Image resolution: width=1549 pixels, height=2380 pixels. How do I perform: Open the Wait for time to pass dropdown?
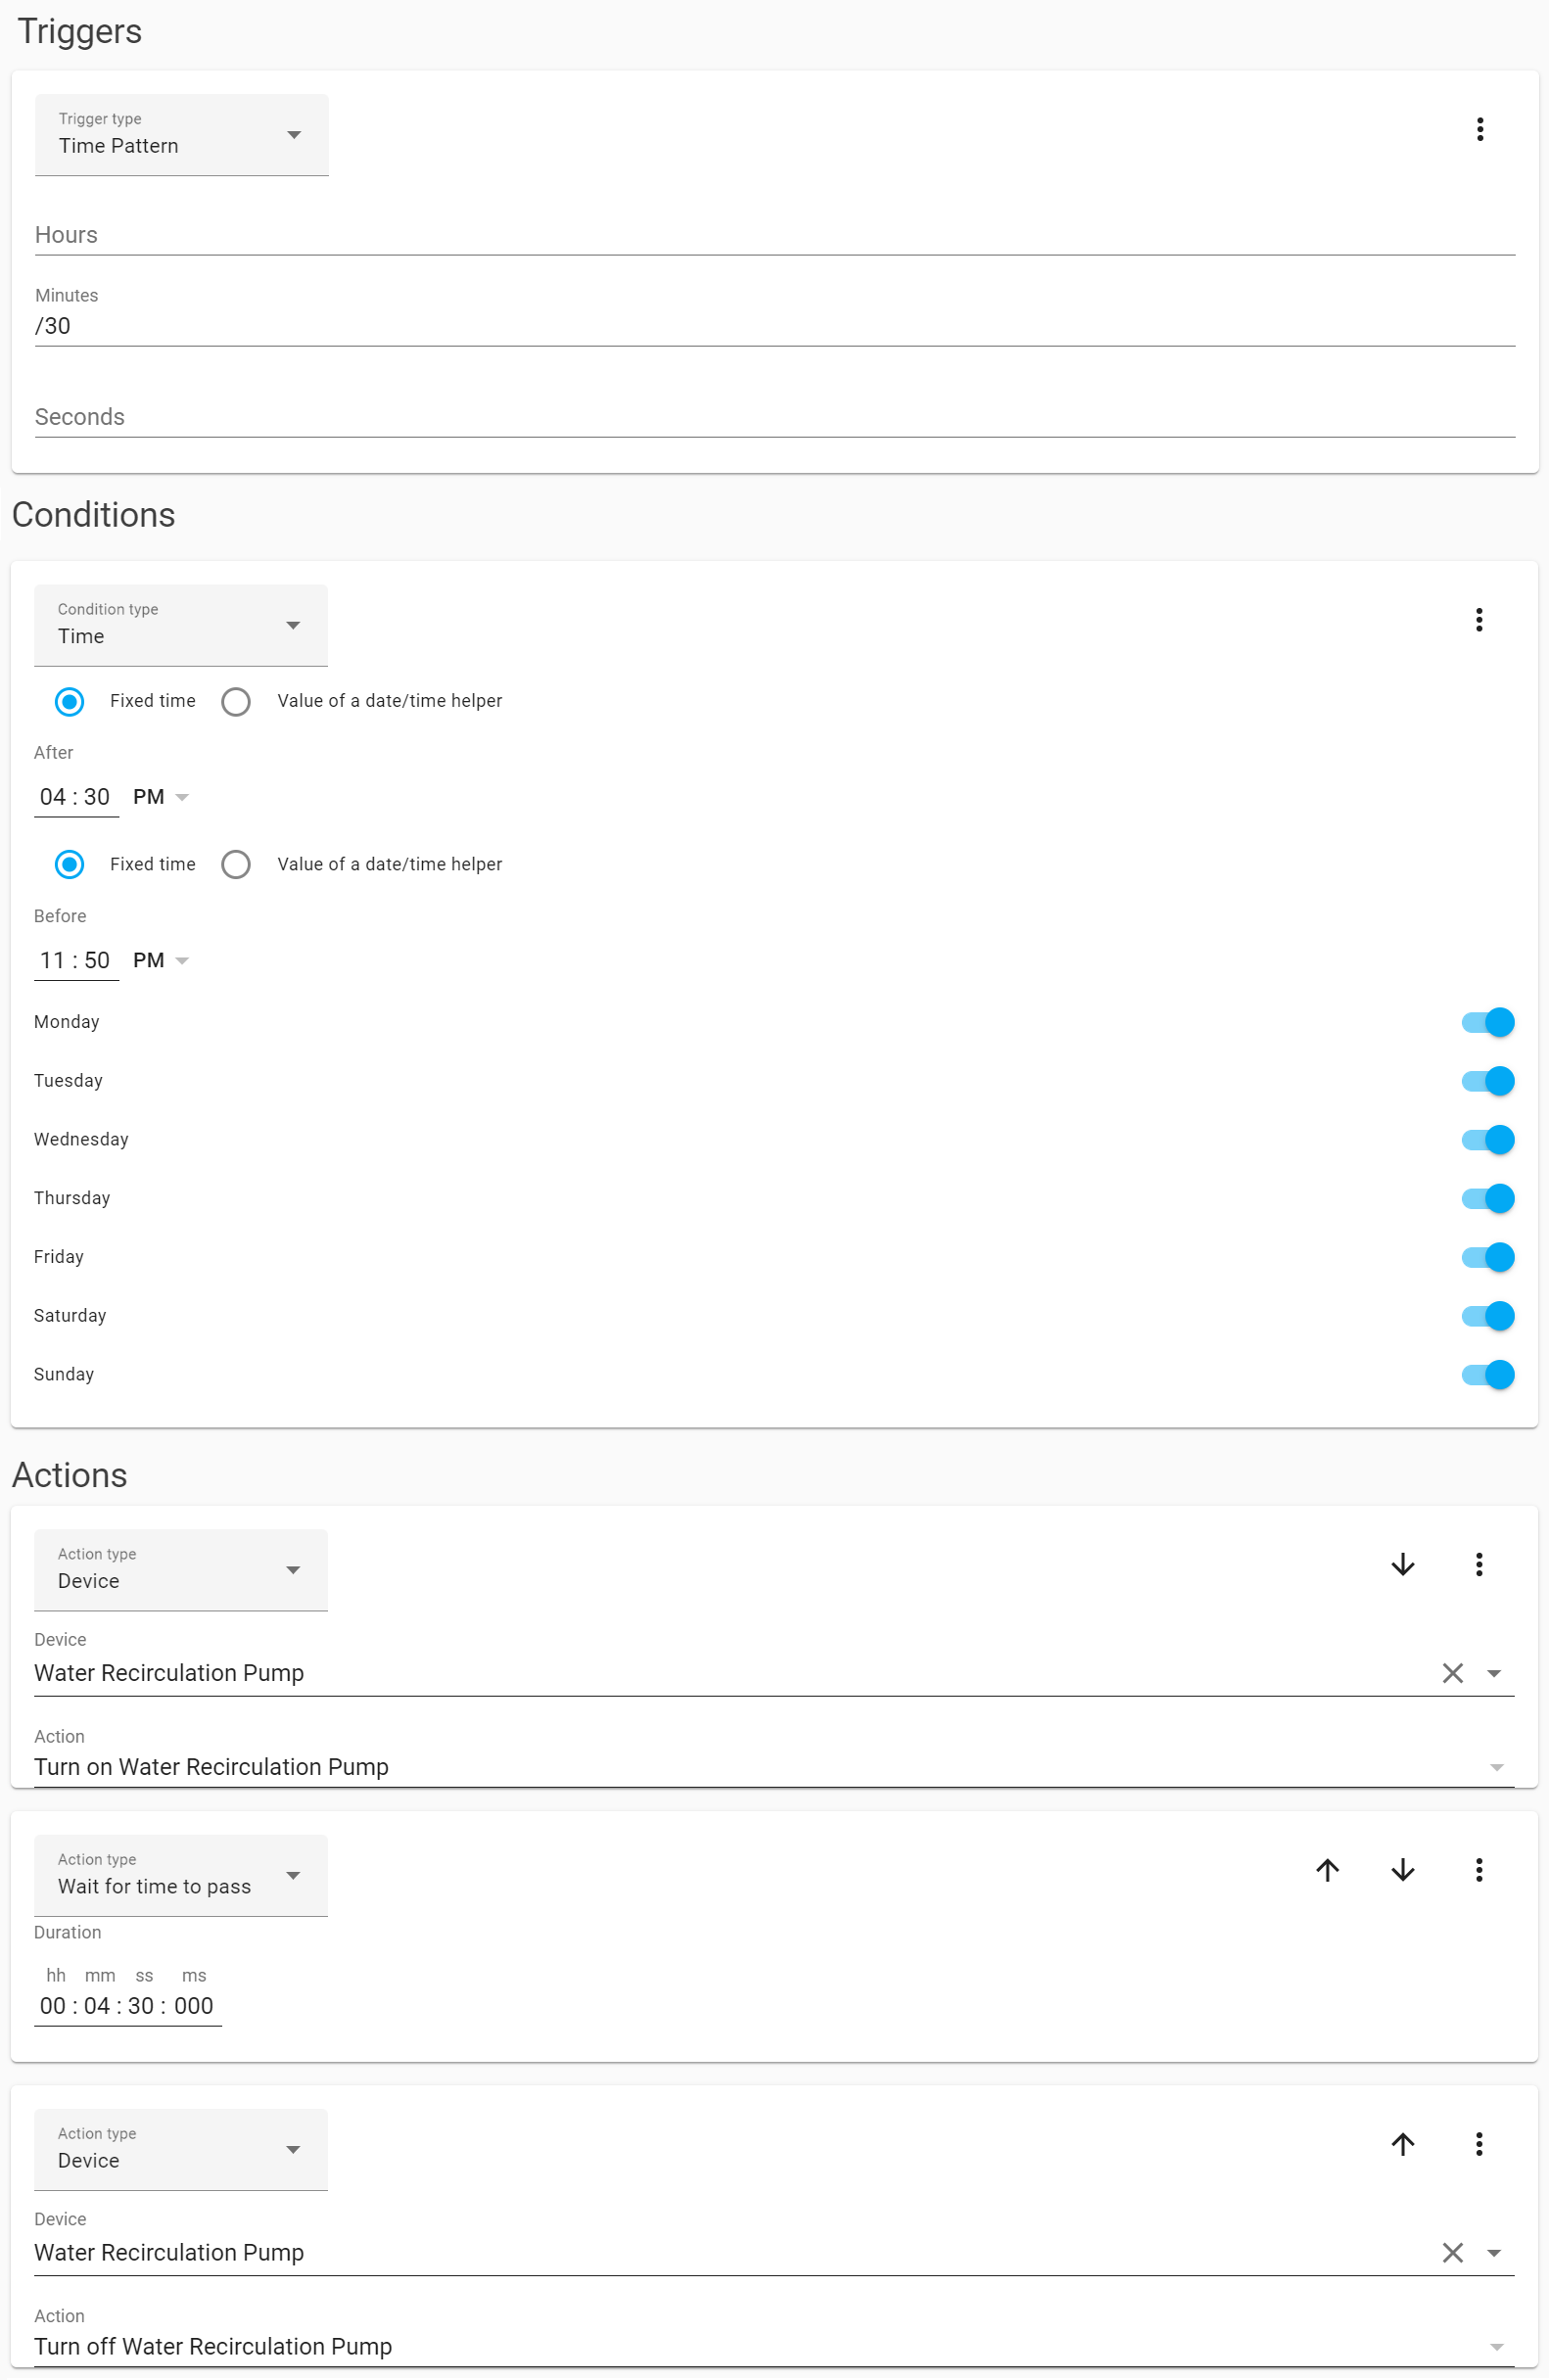click(181, 1876)
